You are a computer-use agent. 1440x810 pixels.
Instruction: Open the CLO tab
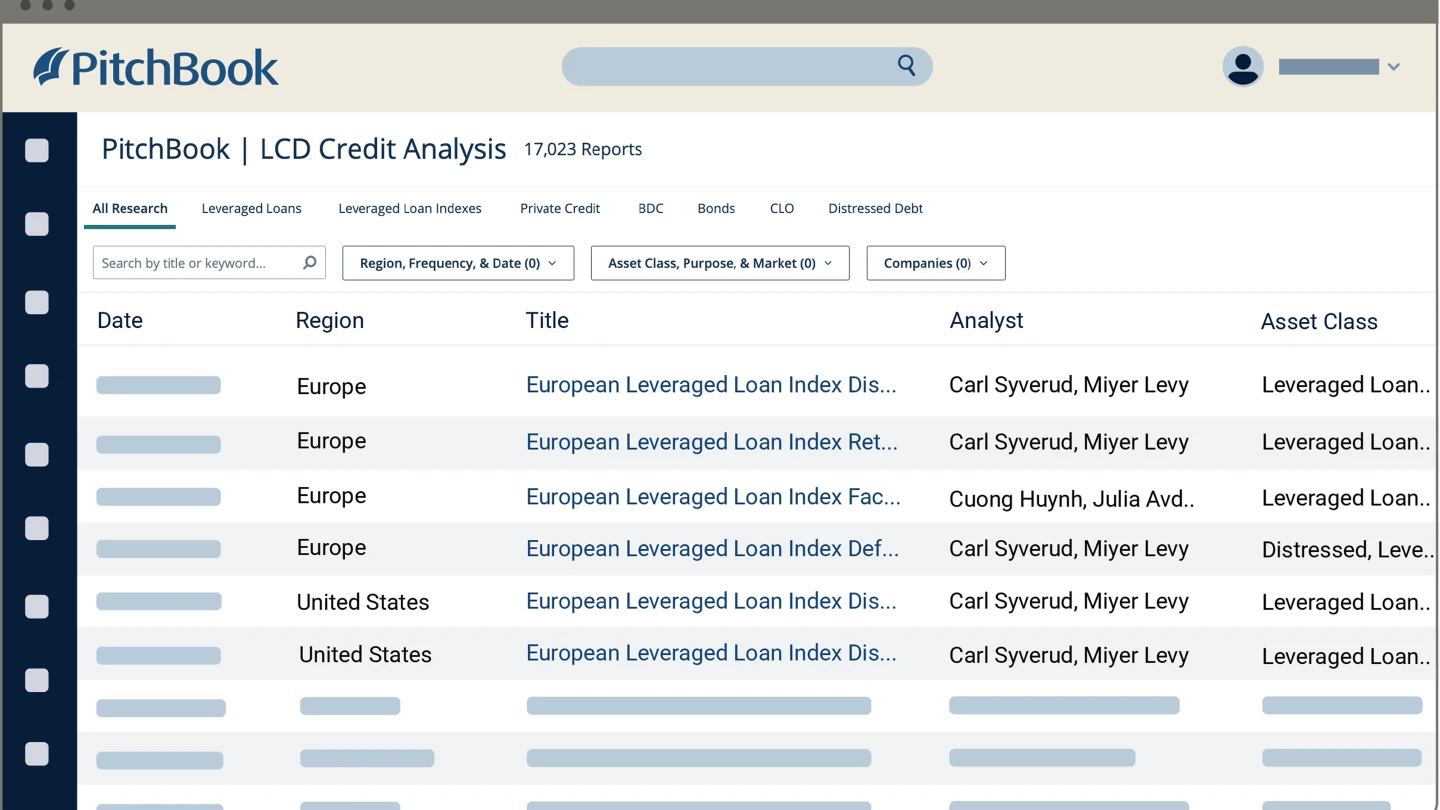tap(782, 208)
